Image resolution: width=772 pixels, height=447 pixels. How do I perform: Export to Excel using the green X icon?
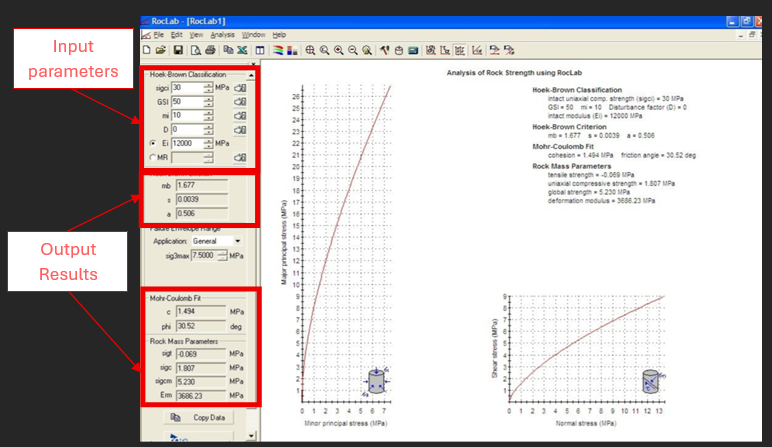[x=242, y=50]
